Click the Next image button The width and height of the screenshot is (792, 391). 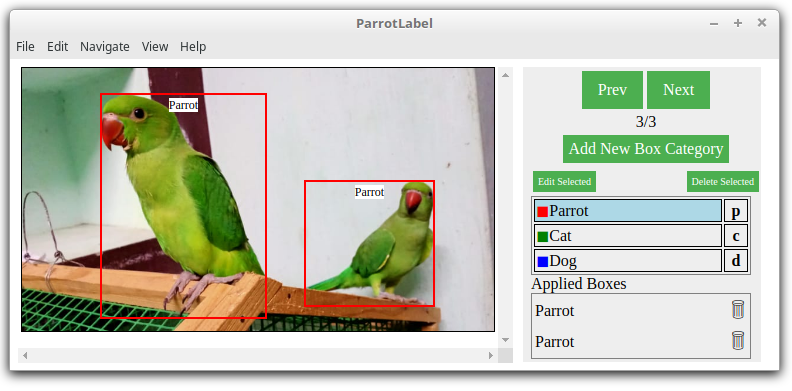[678, 90]
